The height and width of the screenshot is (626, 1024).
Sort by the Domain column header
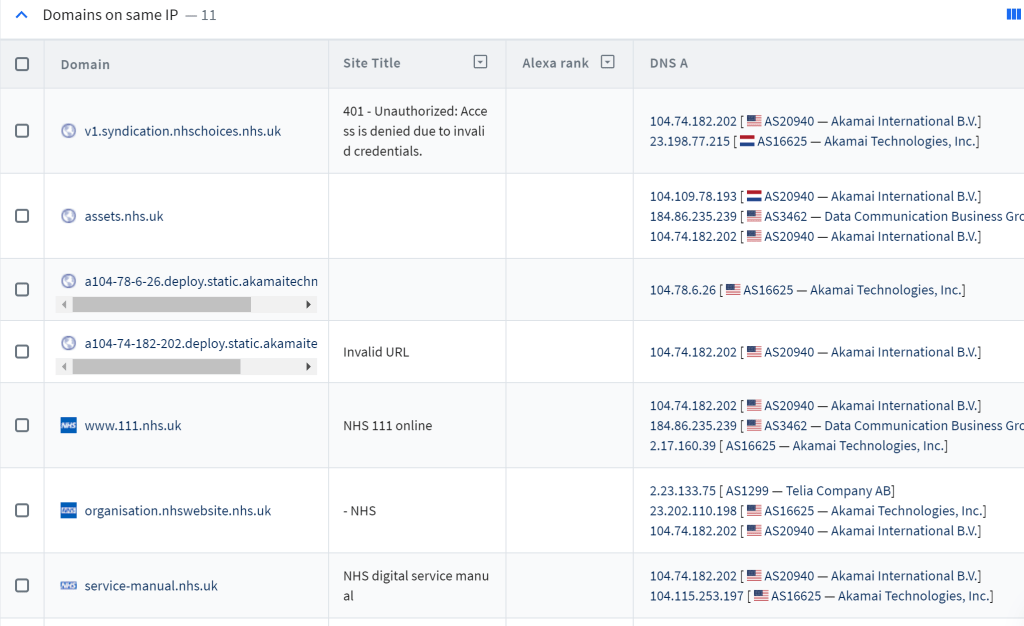tap(85, 64)
